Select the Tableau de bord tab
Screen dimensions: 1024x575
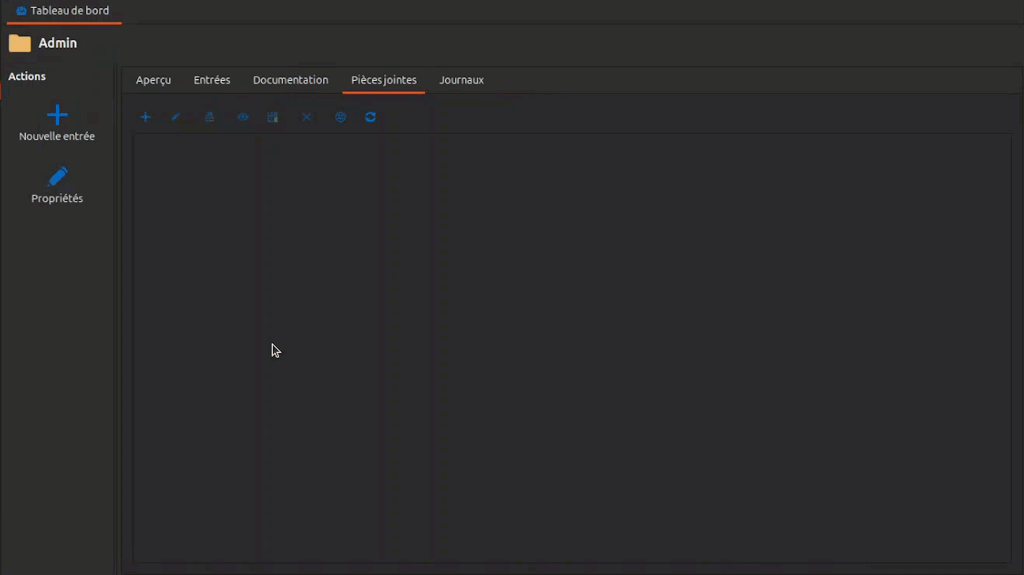63,11
